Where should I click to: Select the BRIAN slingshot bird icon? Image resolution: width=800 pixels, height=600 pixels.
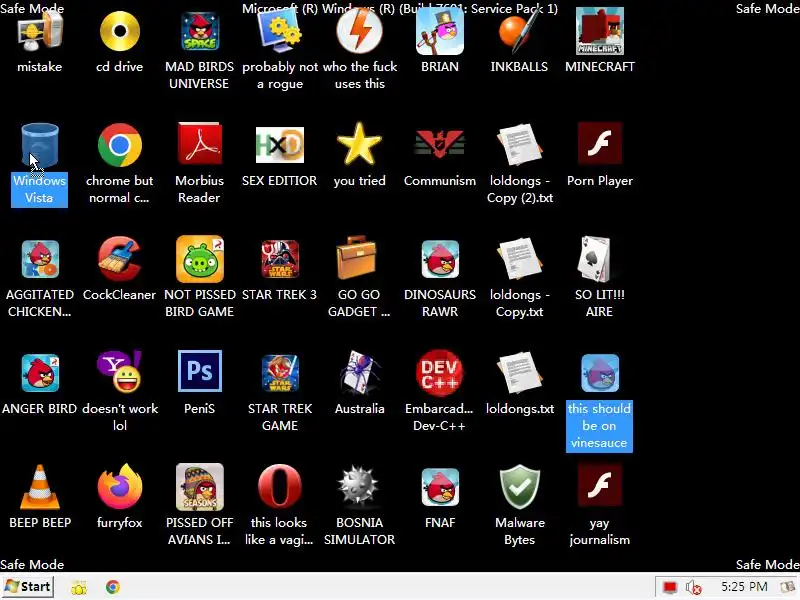[x=440, y=32]
